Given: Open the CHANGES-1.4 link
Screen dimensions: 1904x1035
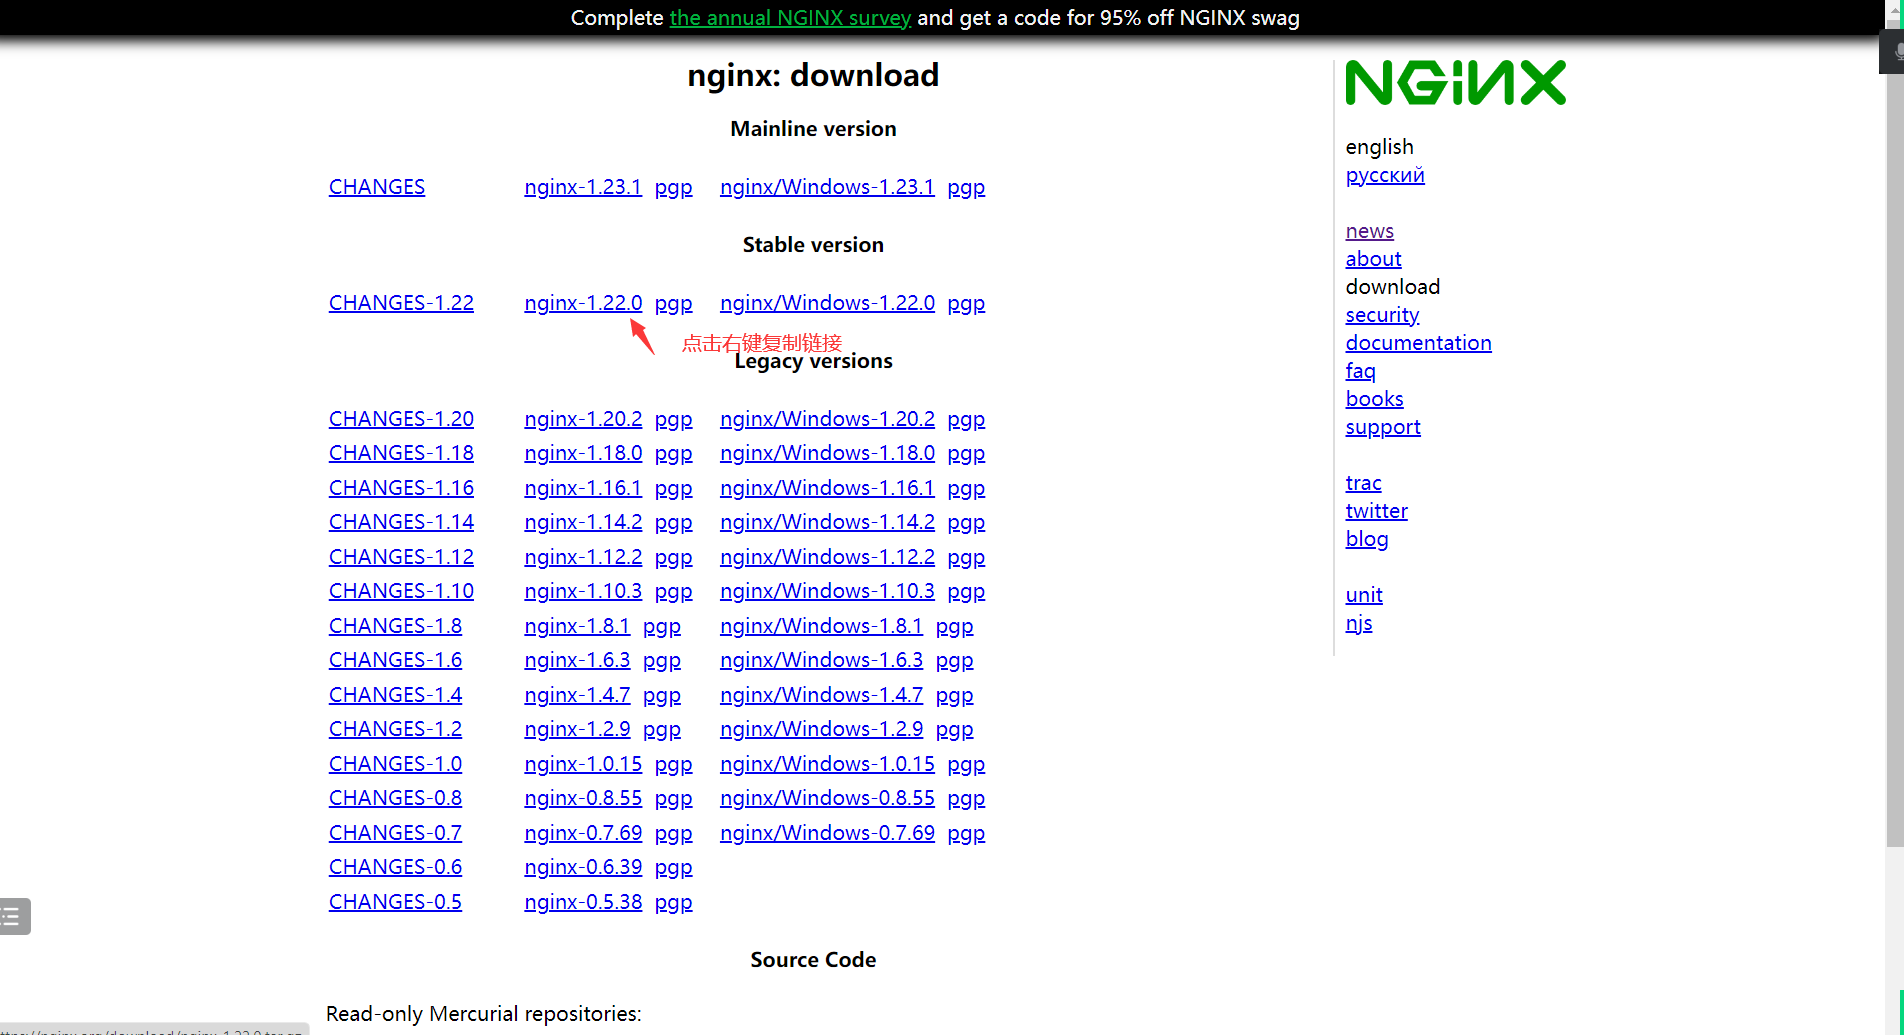Looking at the screenshot, I should click(395, 695).
